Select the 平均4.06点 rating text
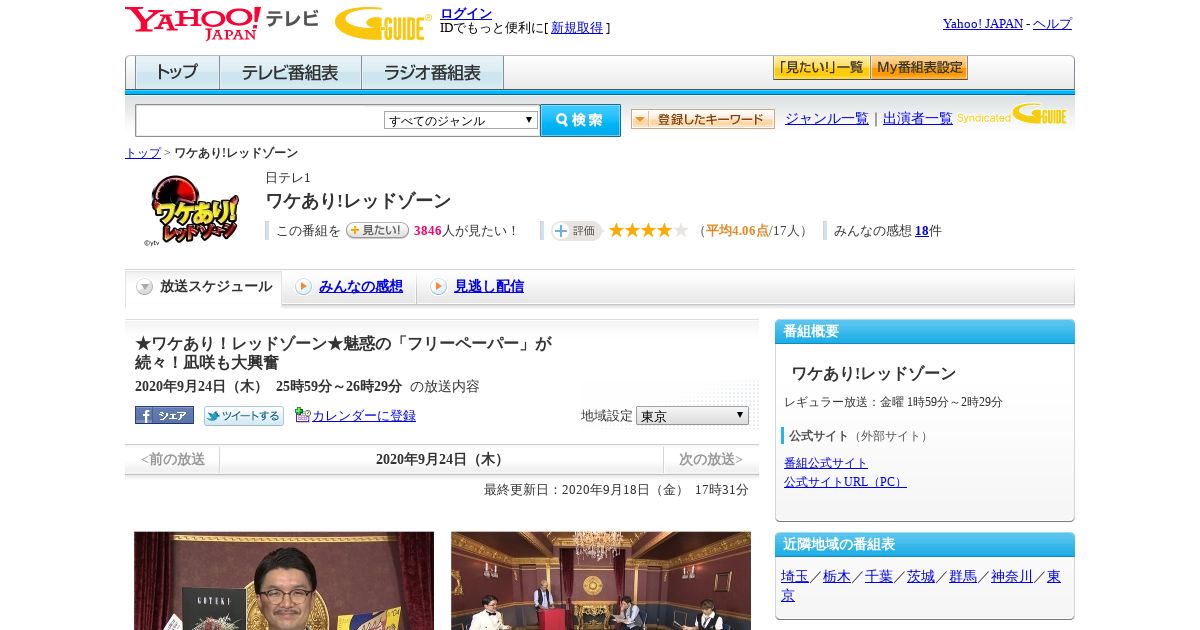Image resolution: width=1200 pixels, height=630 pixels. click(737, 231)
